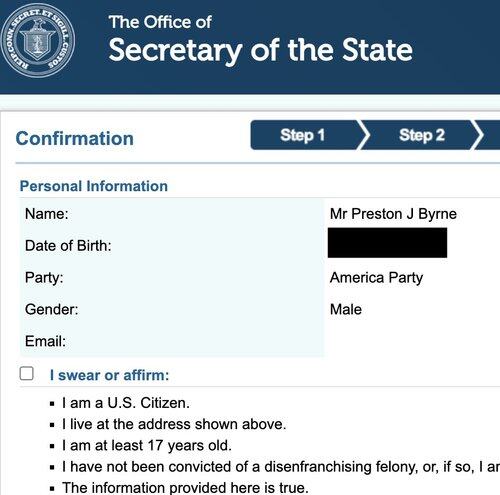The image size is (500, 495).
Task: Click the partially visible step arrow after Step 2
Action: click(487, 135)
